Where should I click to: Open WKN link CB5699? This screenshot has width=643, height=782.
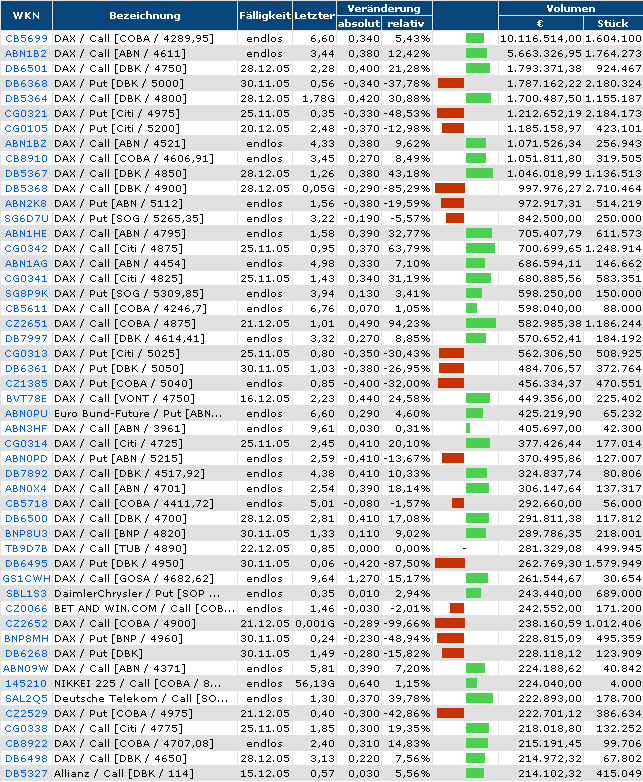point(26,38)
